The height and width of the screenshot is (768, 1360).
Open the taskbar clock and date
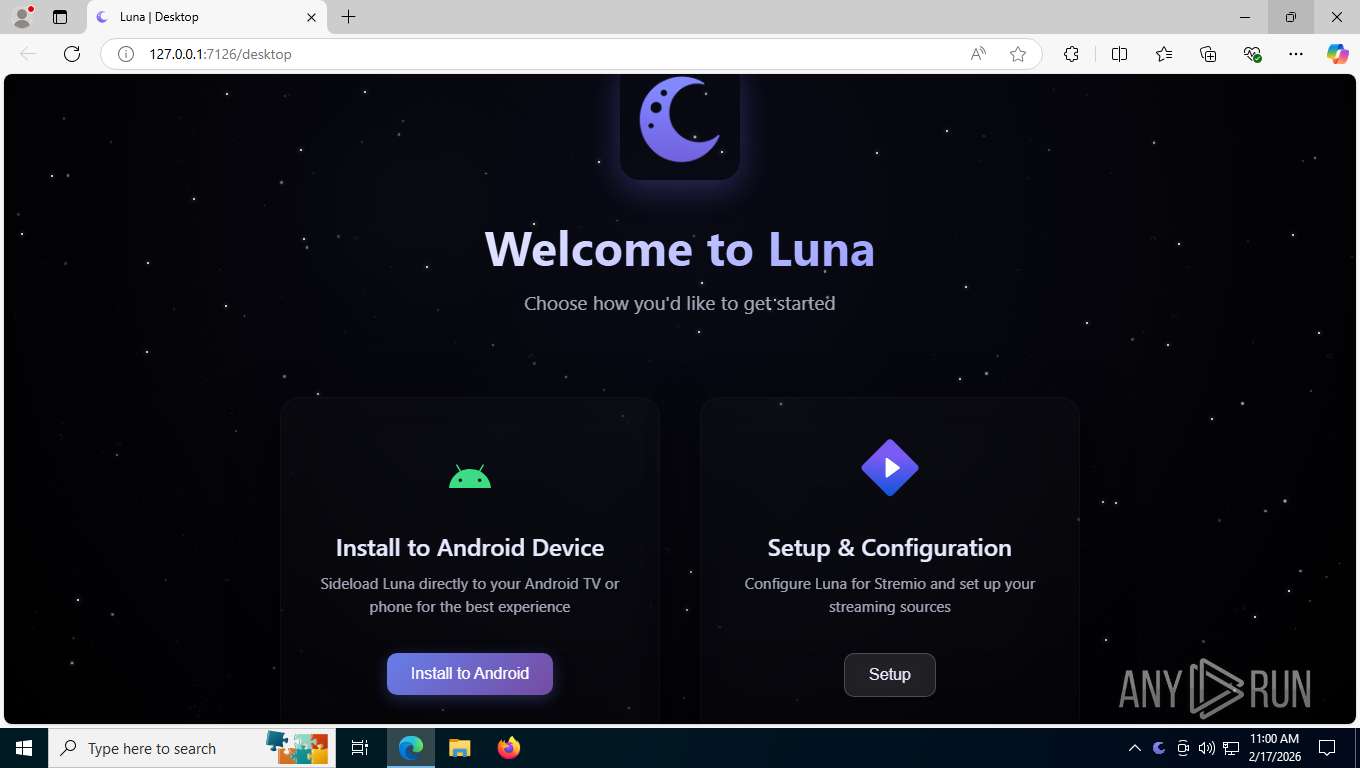[1274, 748]
